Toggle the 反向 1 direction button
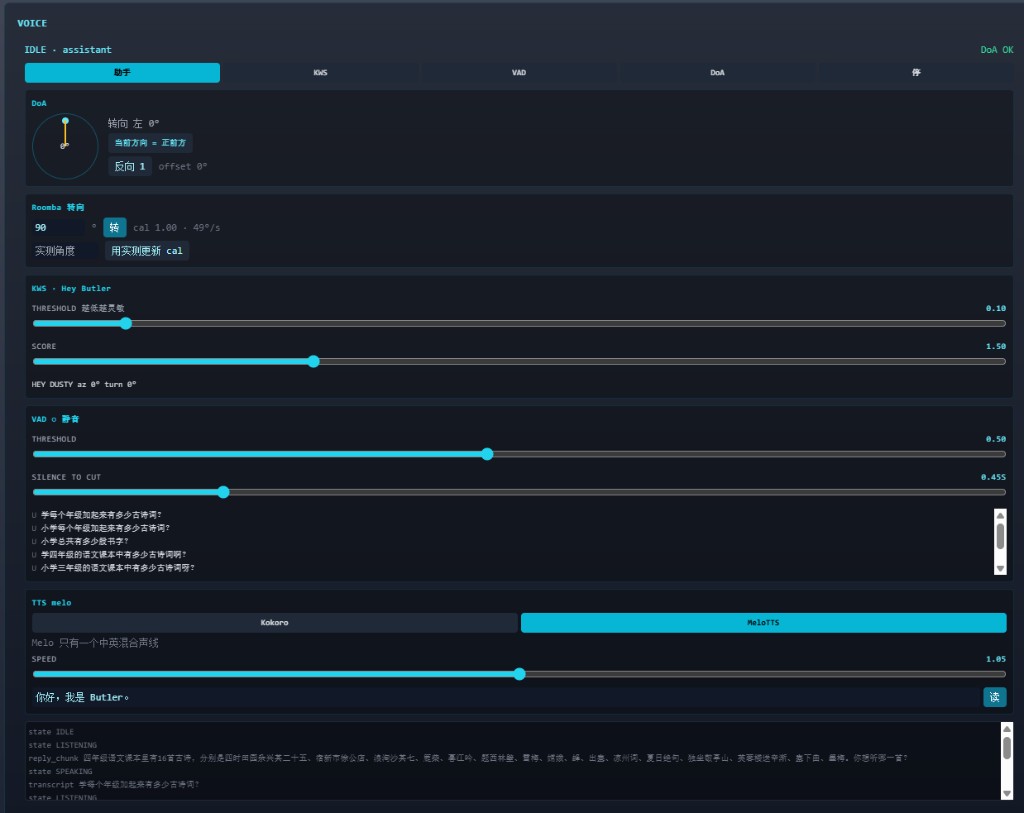The image size is (1024, 813). tap(130, 167)
